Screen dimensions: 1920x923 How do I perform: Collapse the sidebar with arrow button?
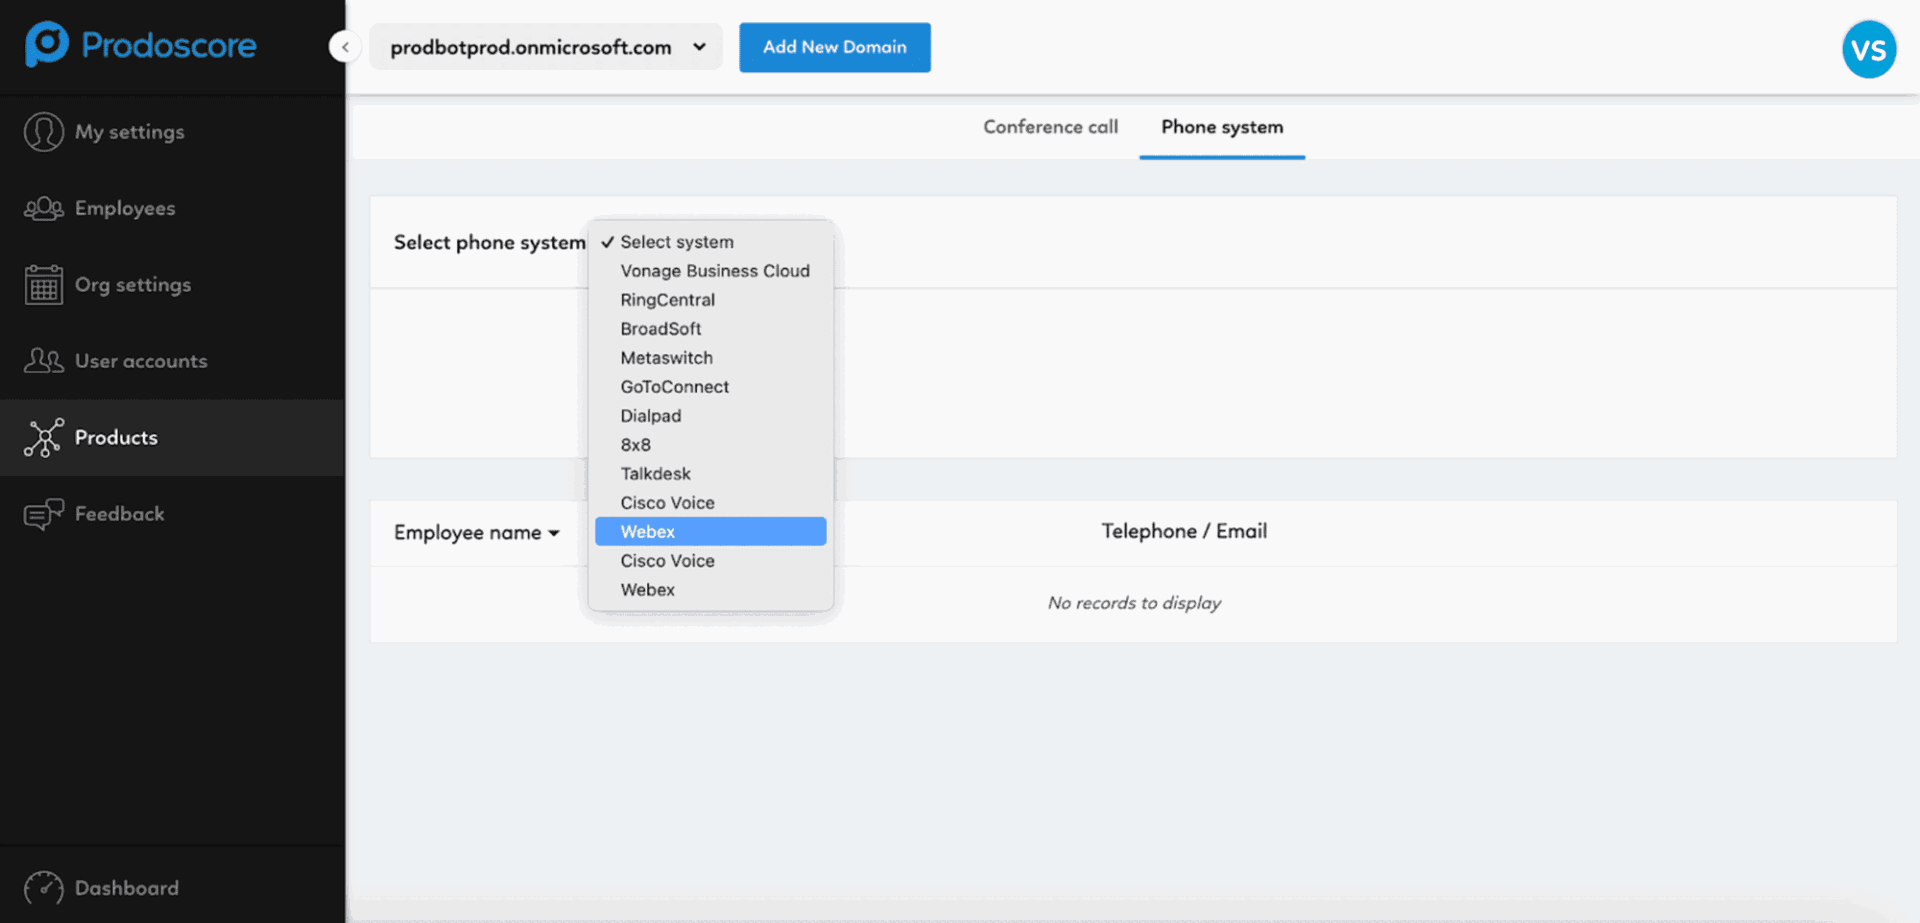click(x=345, y=47)
